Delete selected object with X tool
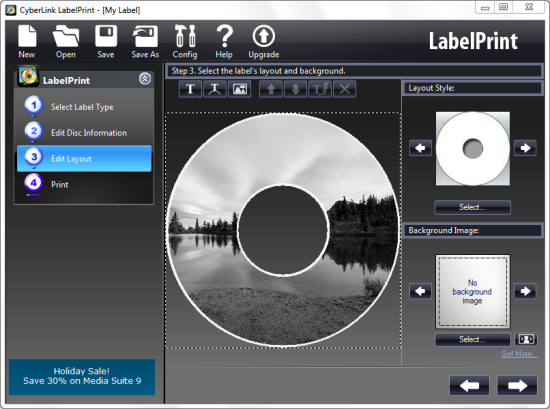This screenshot has height=409, width=550. (344, 89)
